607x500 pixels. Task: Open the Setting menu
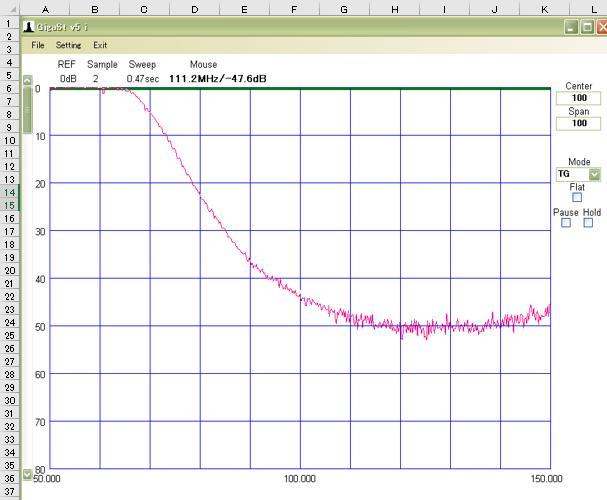pos(68,45)
